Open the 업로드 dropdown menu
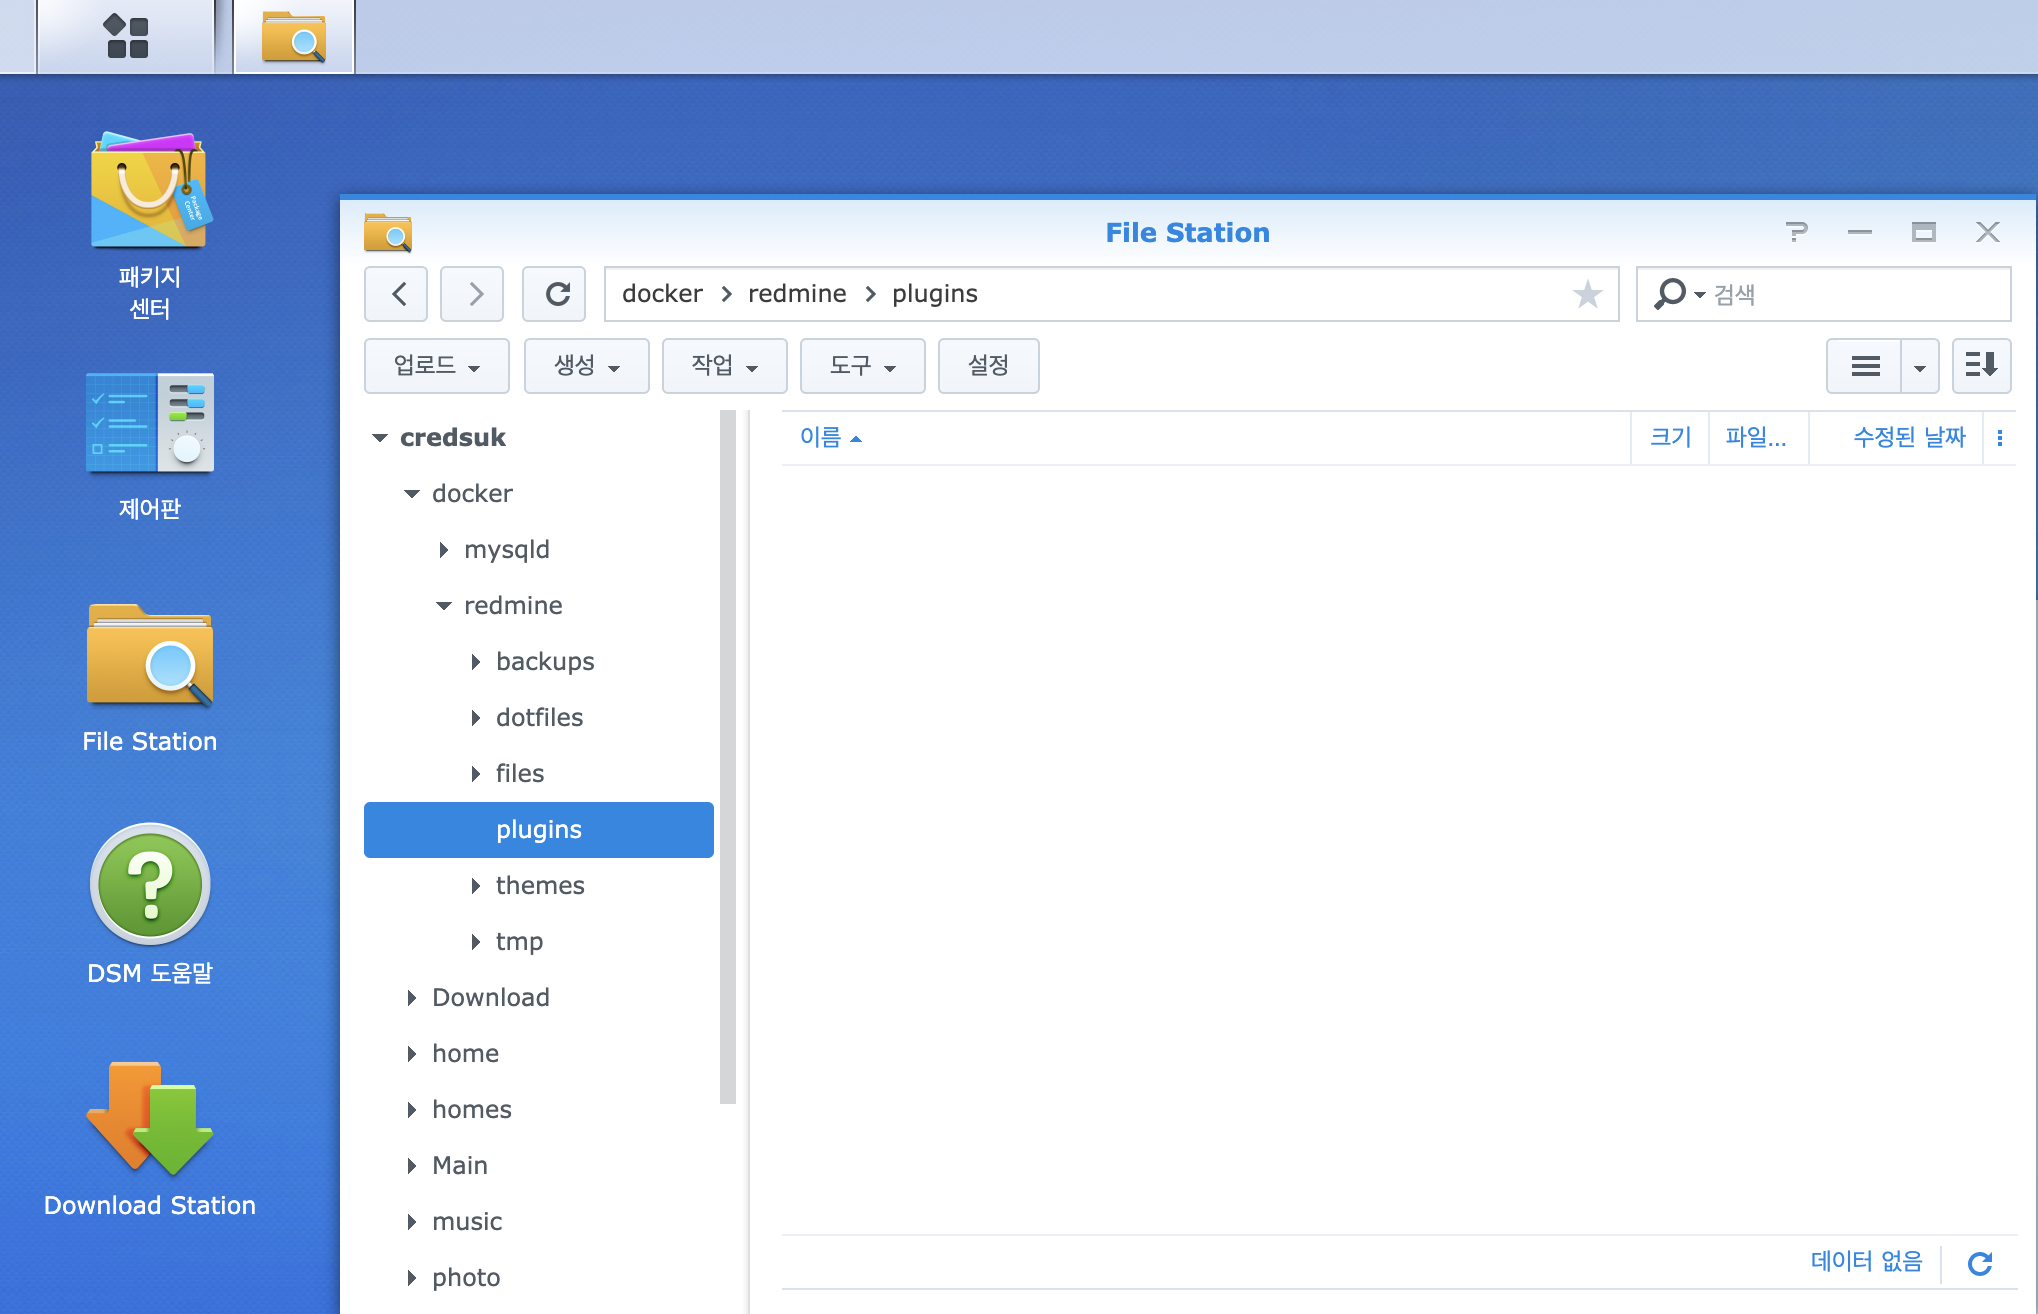 [x=437, y=366]
